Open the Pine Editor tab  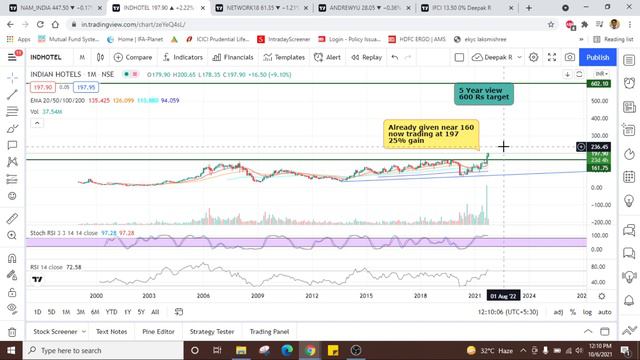point(158,332)
